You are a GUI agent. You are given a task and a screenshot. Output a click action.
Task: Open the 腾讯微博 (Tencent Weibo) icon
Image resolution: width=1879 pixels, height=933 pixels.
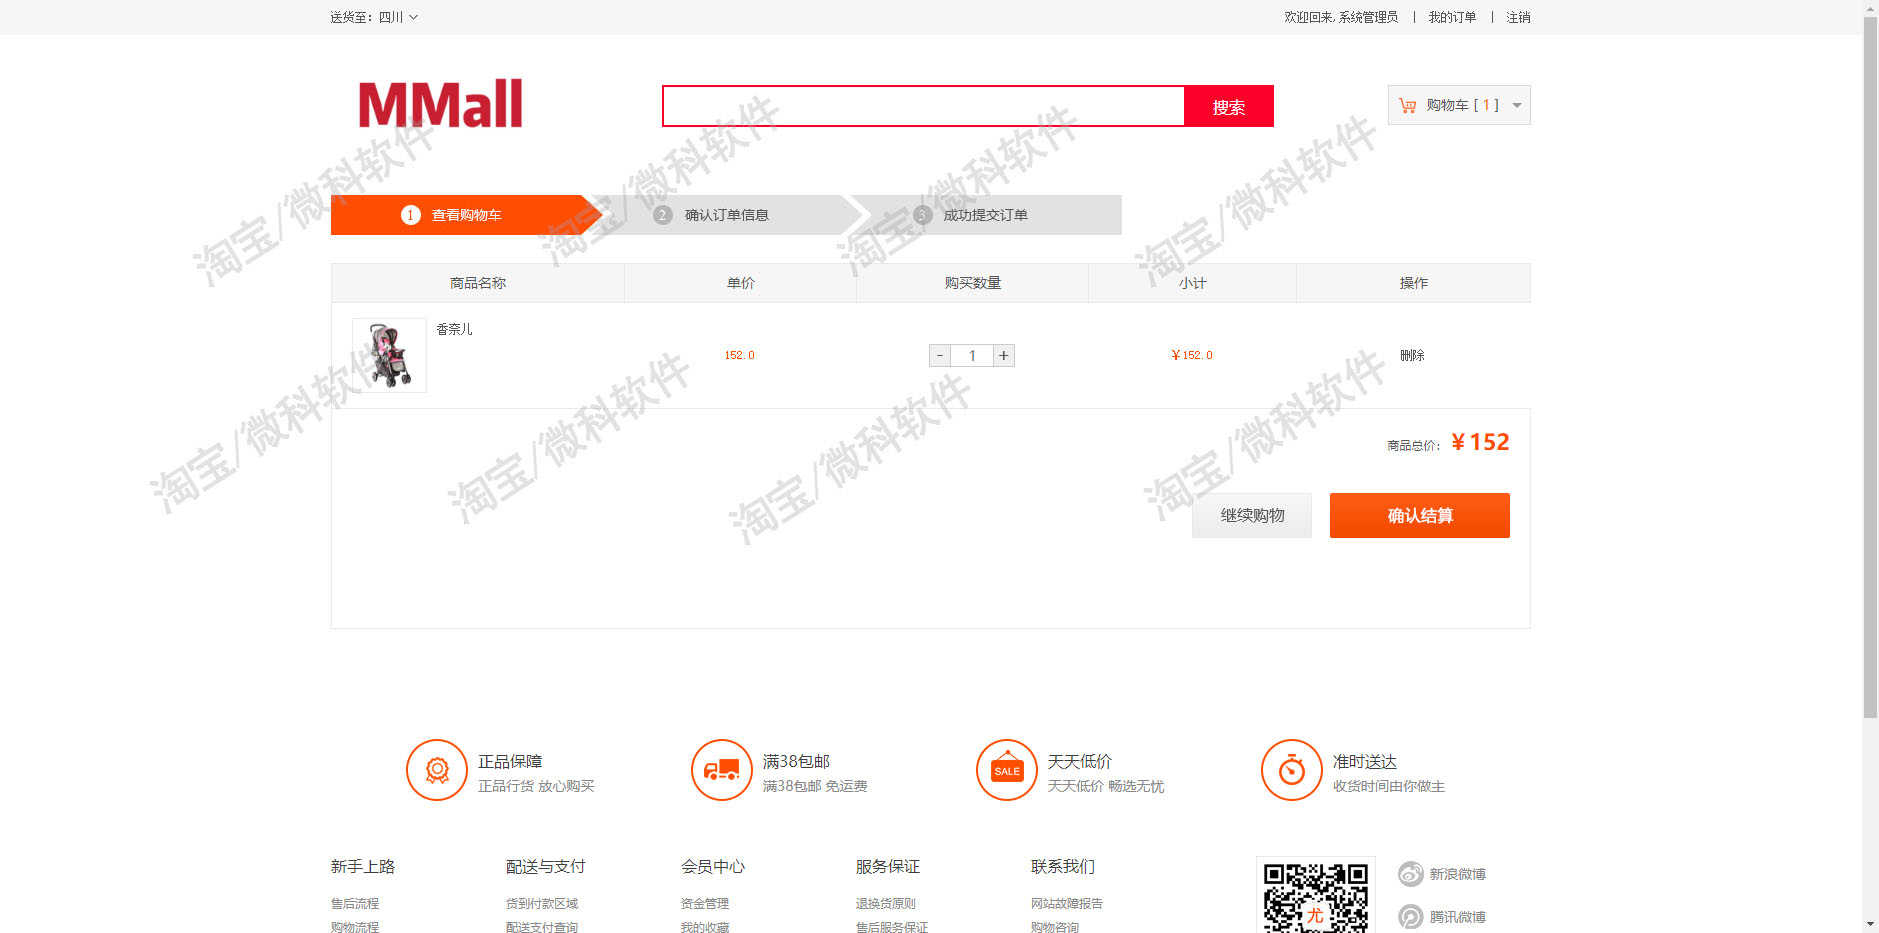[1411, 917]
